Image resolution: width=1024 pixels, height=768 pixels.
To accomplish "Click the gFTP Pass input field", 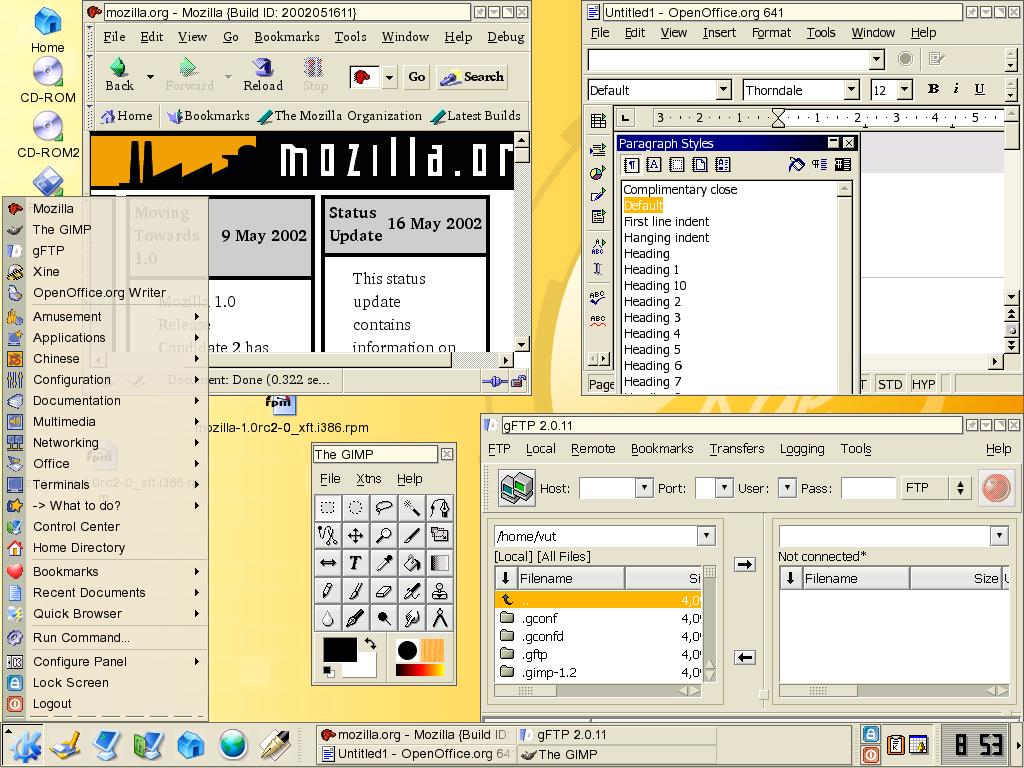I will (x=869, y=488).
